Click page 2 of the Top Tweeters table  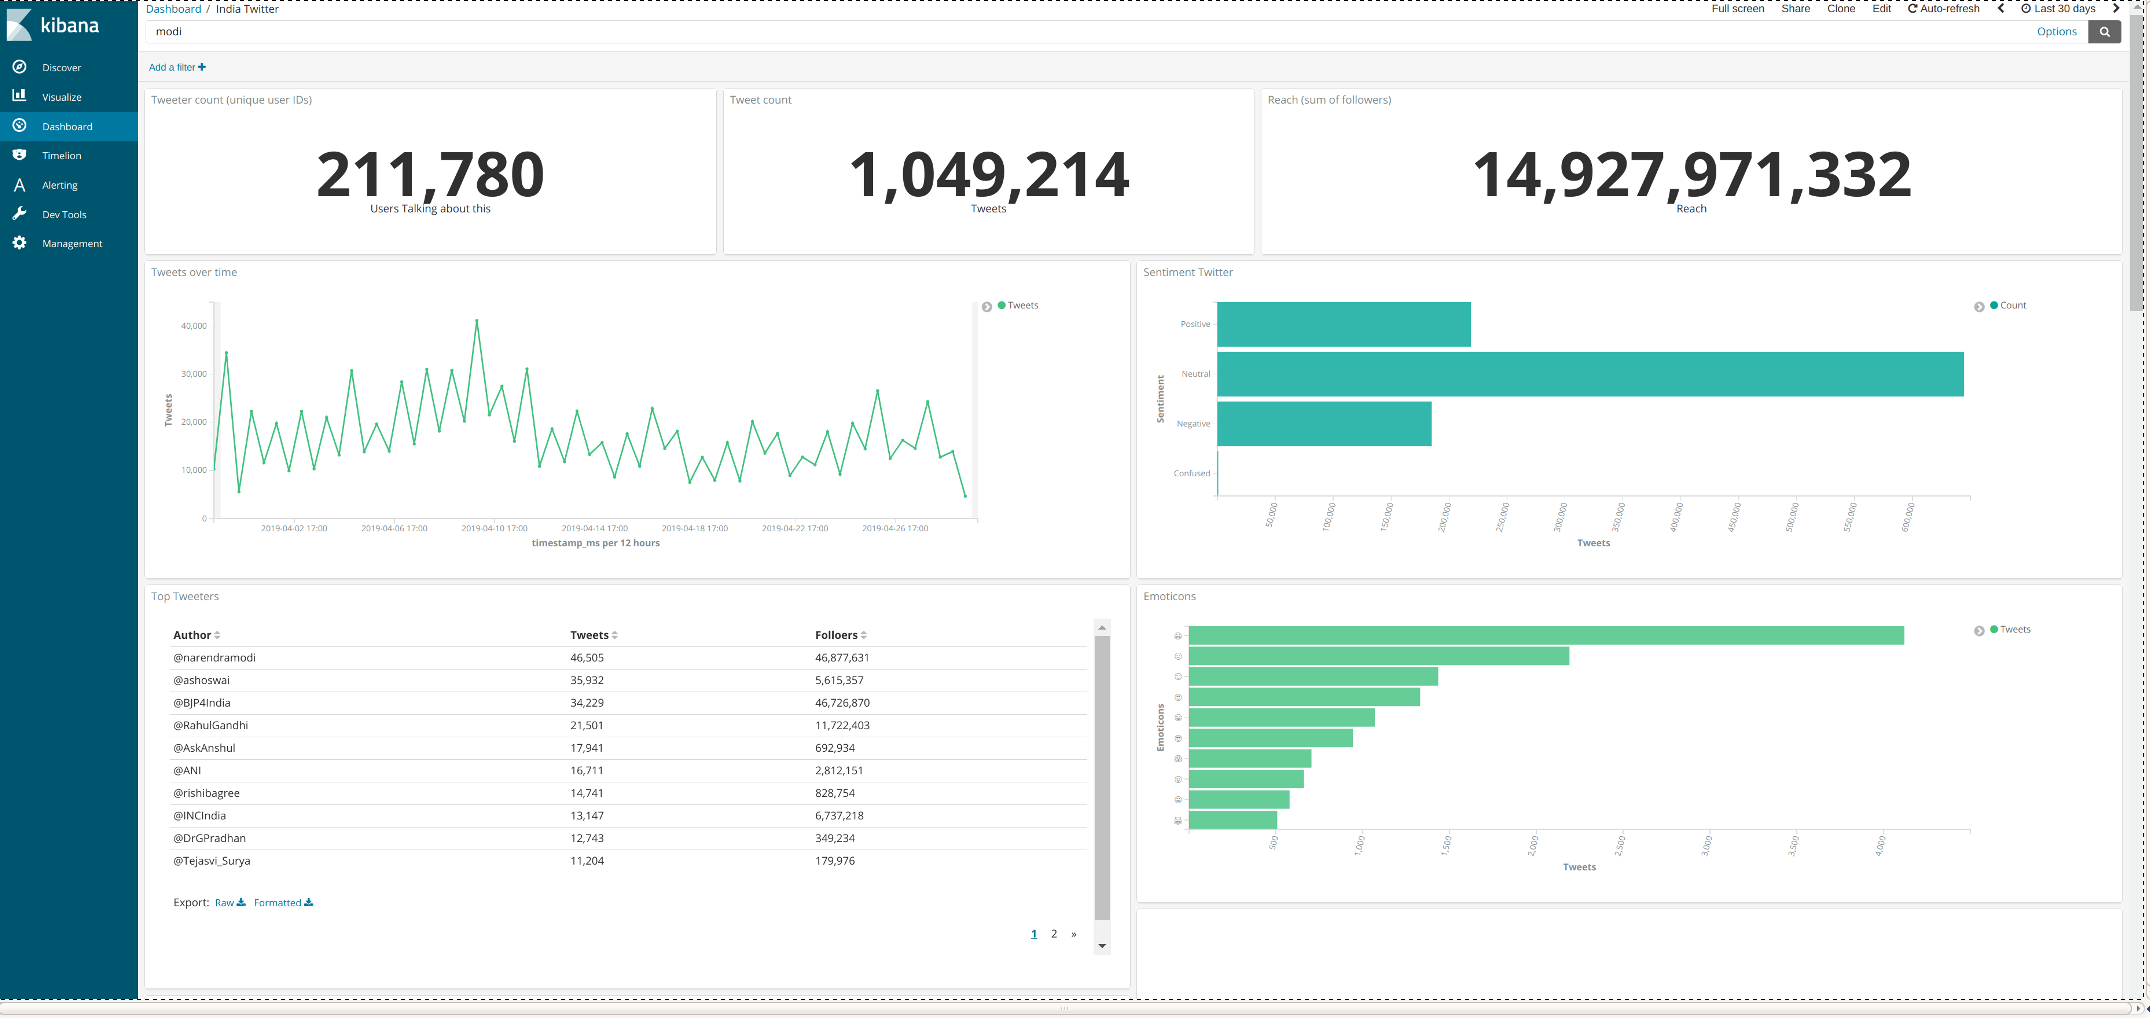tap(1053, 933)
